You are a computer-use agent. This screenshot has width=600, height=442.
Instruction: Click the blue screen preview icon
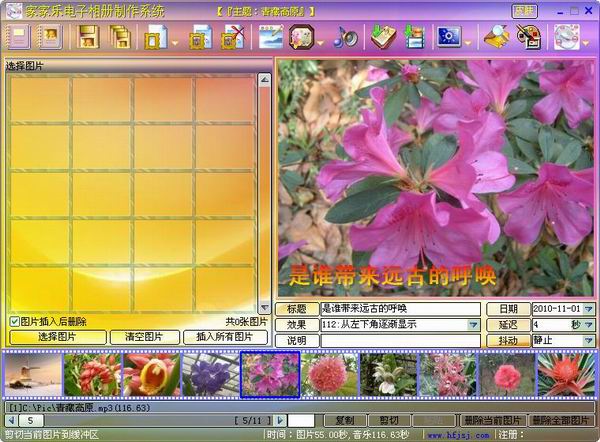pos(448,37)
